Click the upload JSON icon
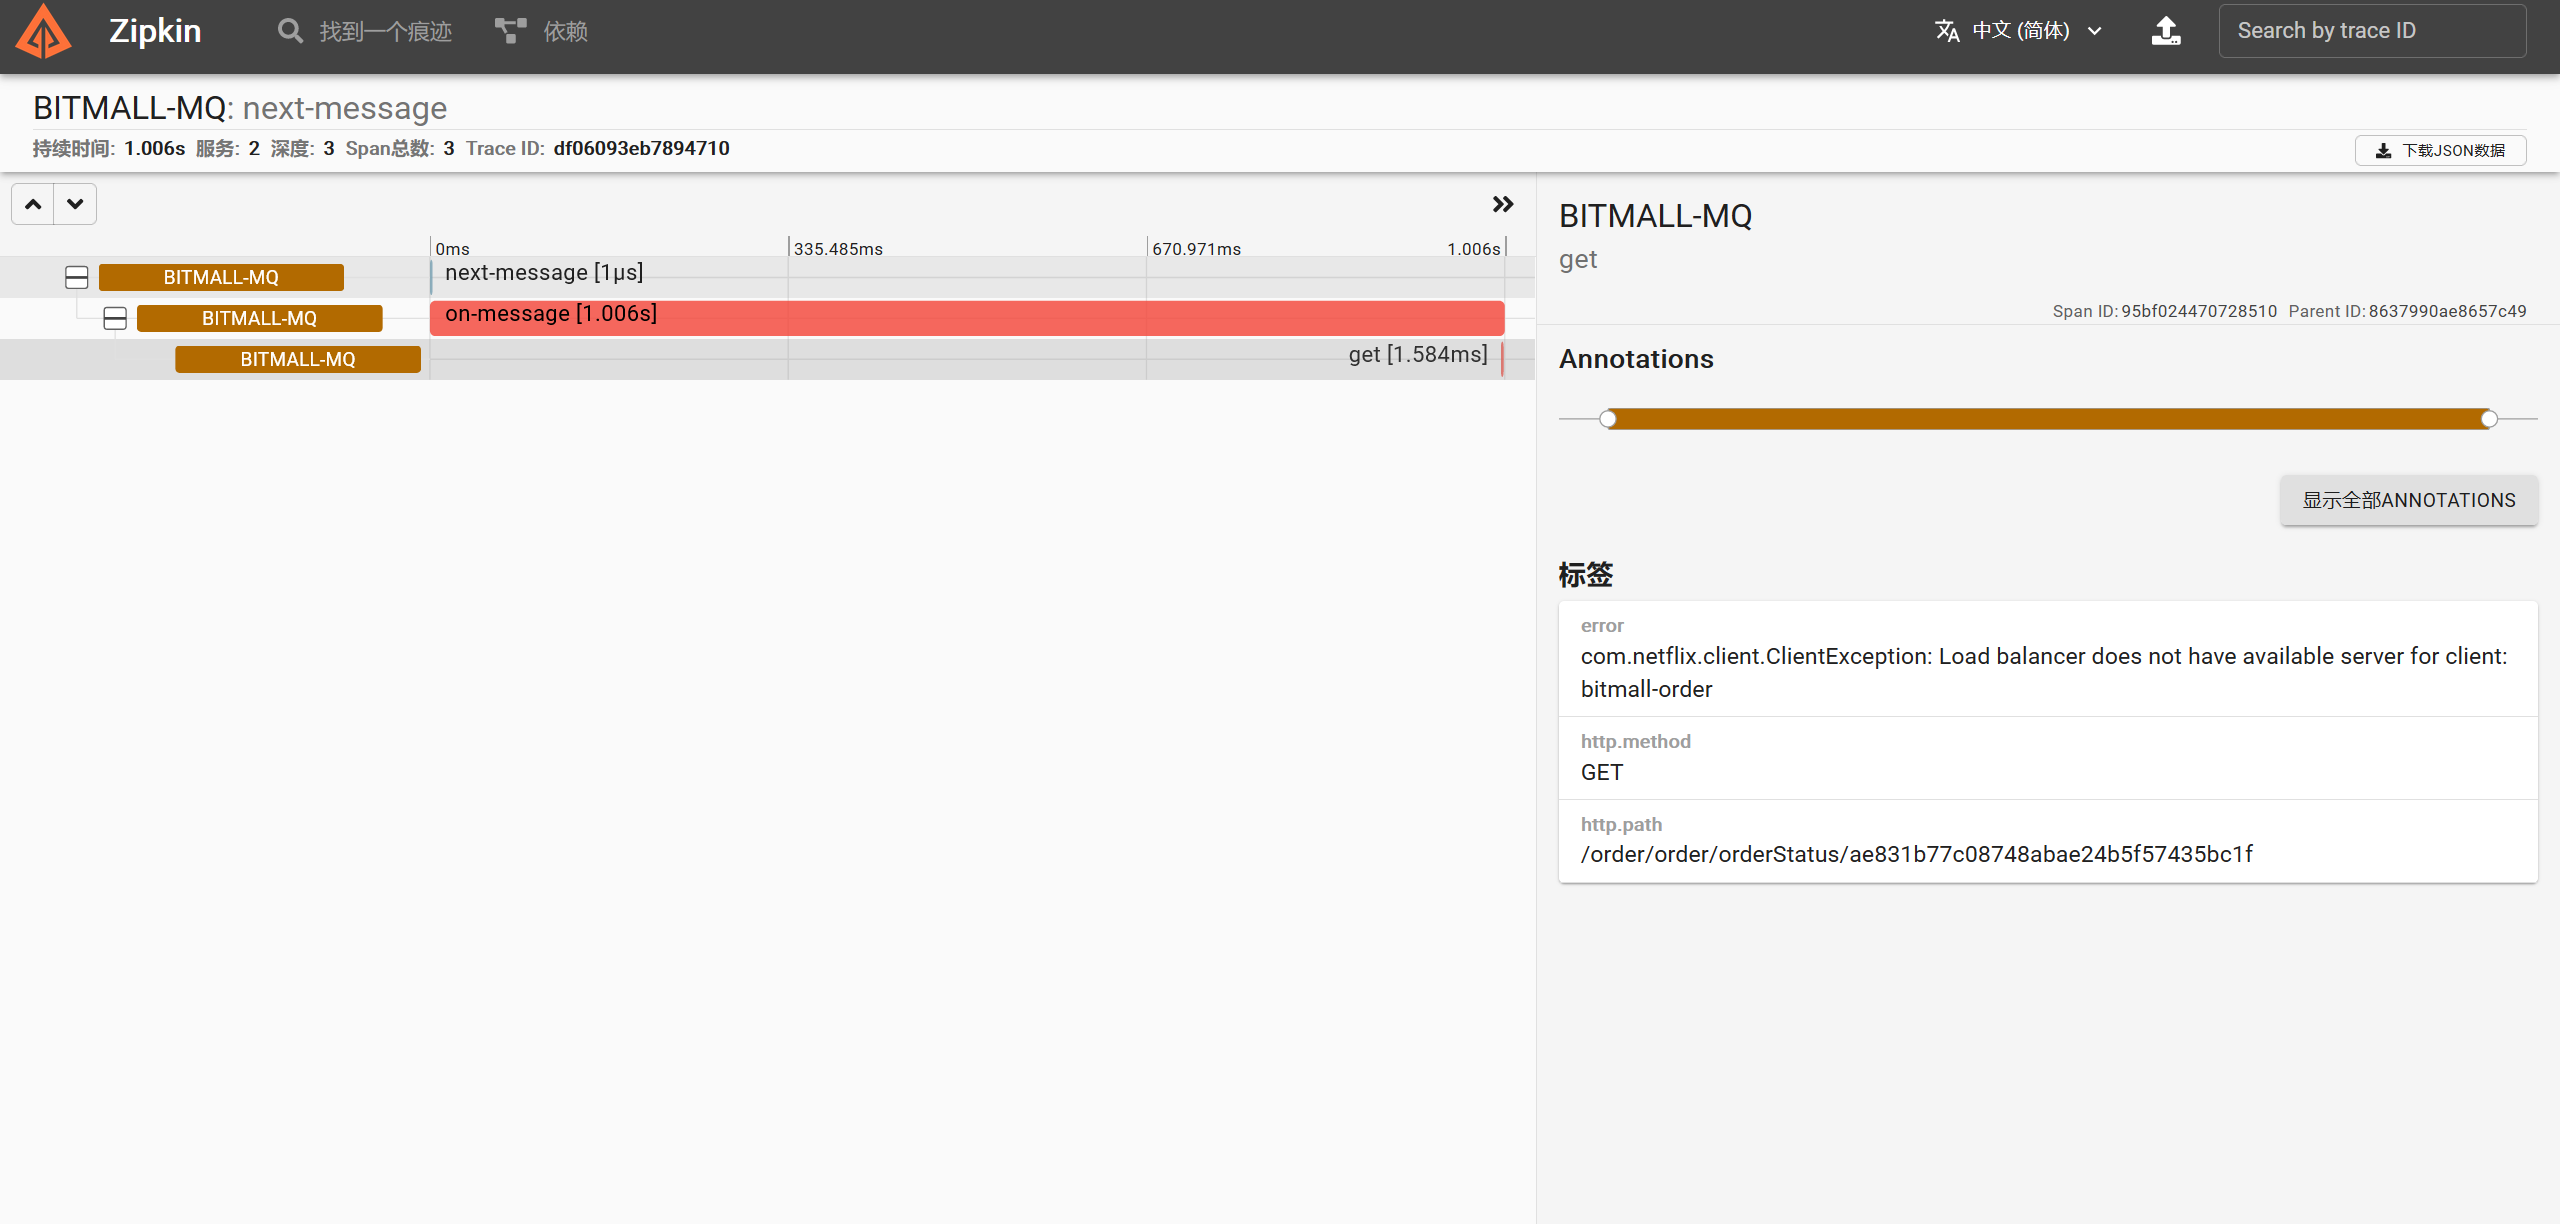Image resolution: width=2560 pixels, height=1224 pixels. [2166, 31]
